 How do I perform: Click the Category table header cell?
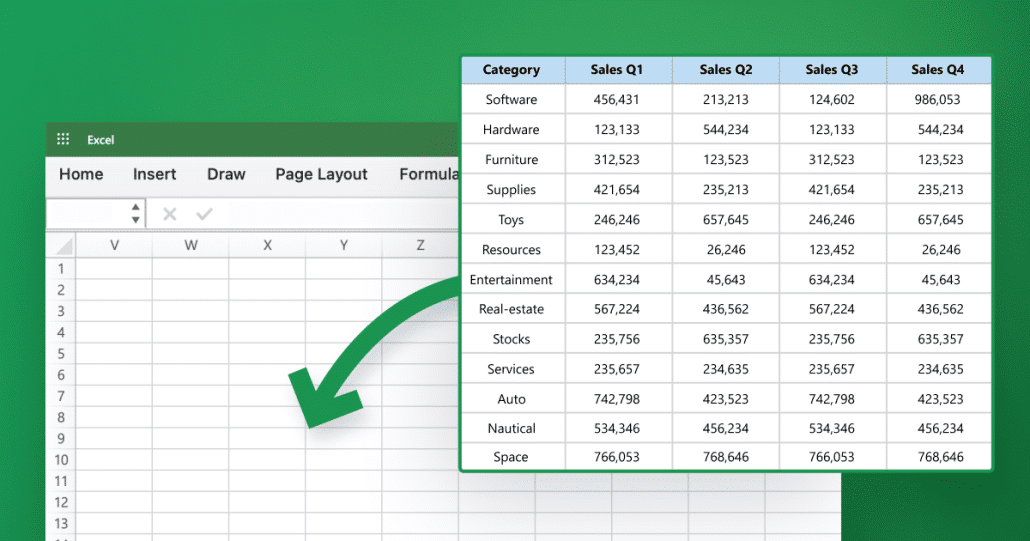coord(512,70)
